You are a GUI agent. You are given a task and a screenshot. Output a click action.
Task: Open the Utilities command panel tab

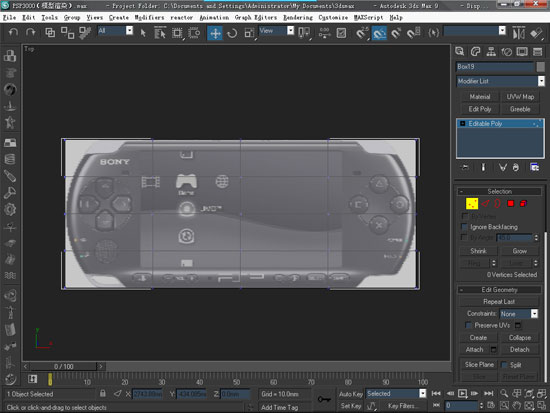coord(537,52)
